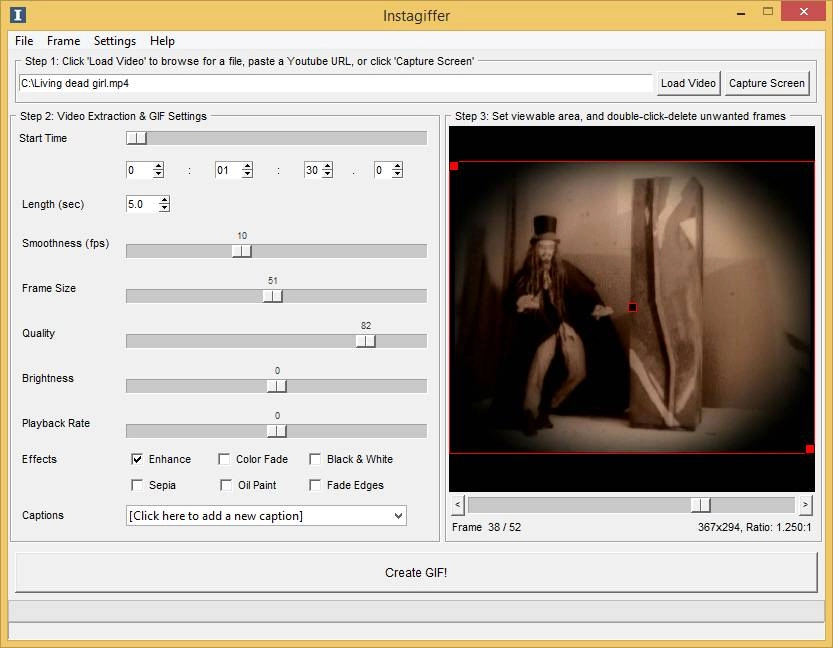The width and height of the screenshot is (833, 648).
Task: Click the Instagiffer app icon in title bar
Action: tap(18, 15)
